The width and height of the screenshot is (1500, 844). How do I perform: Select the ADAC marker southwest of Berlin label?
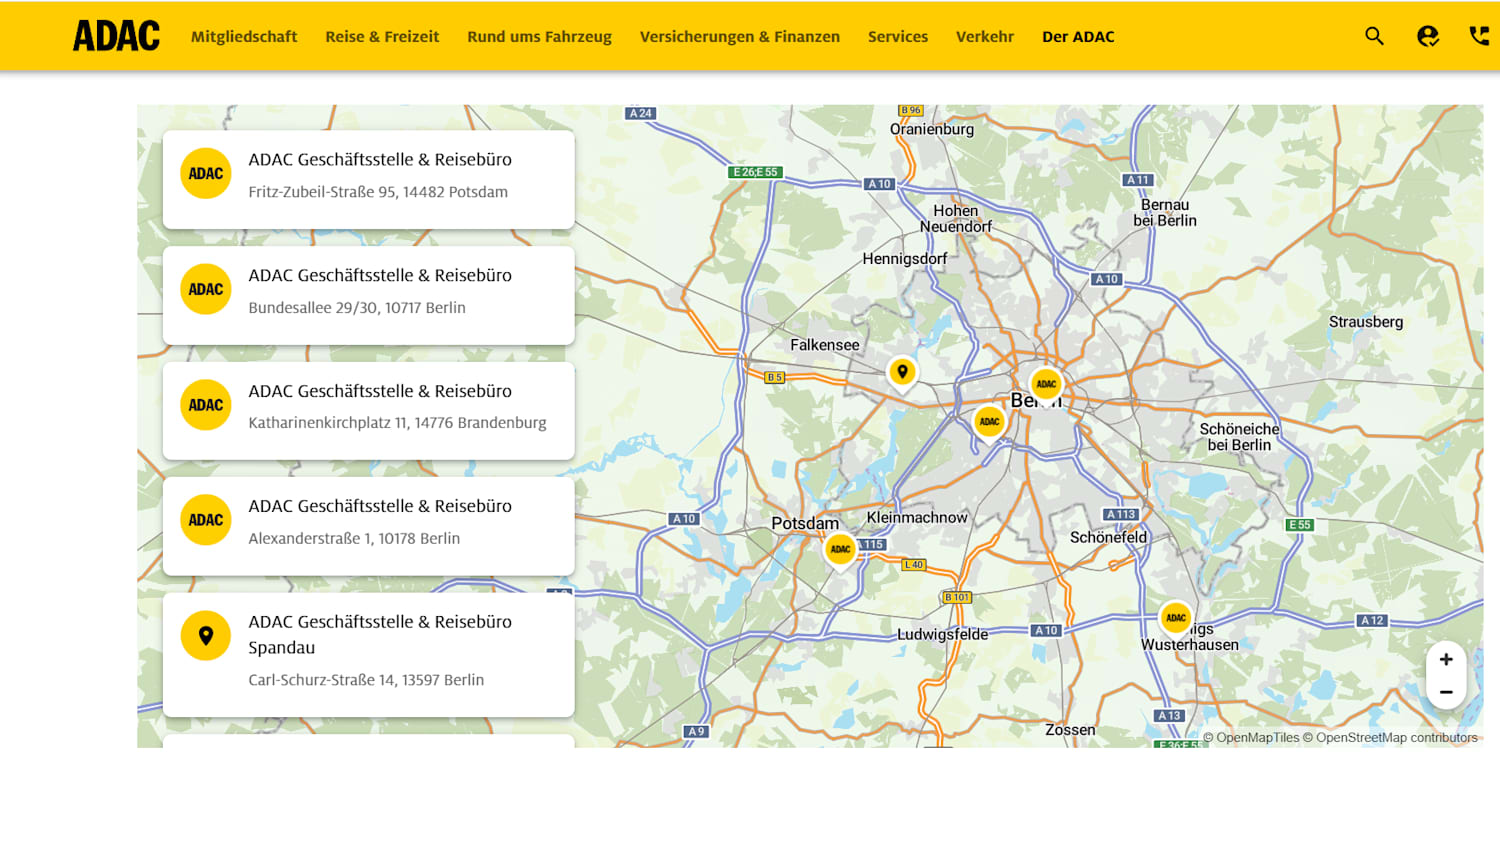tap(989, 421)
